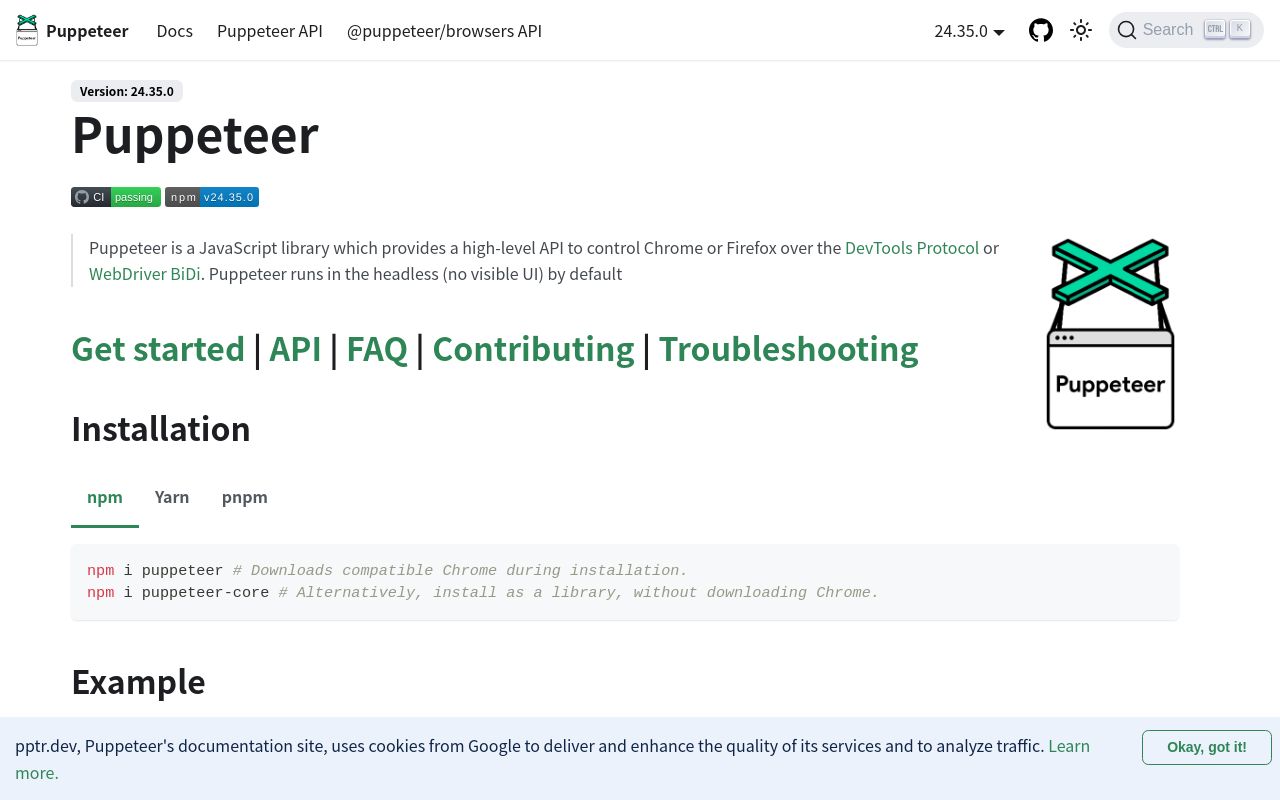Open the Contributing link
The height and width of the screenshot is (800, 1280).
[533, 349]
